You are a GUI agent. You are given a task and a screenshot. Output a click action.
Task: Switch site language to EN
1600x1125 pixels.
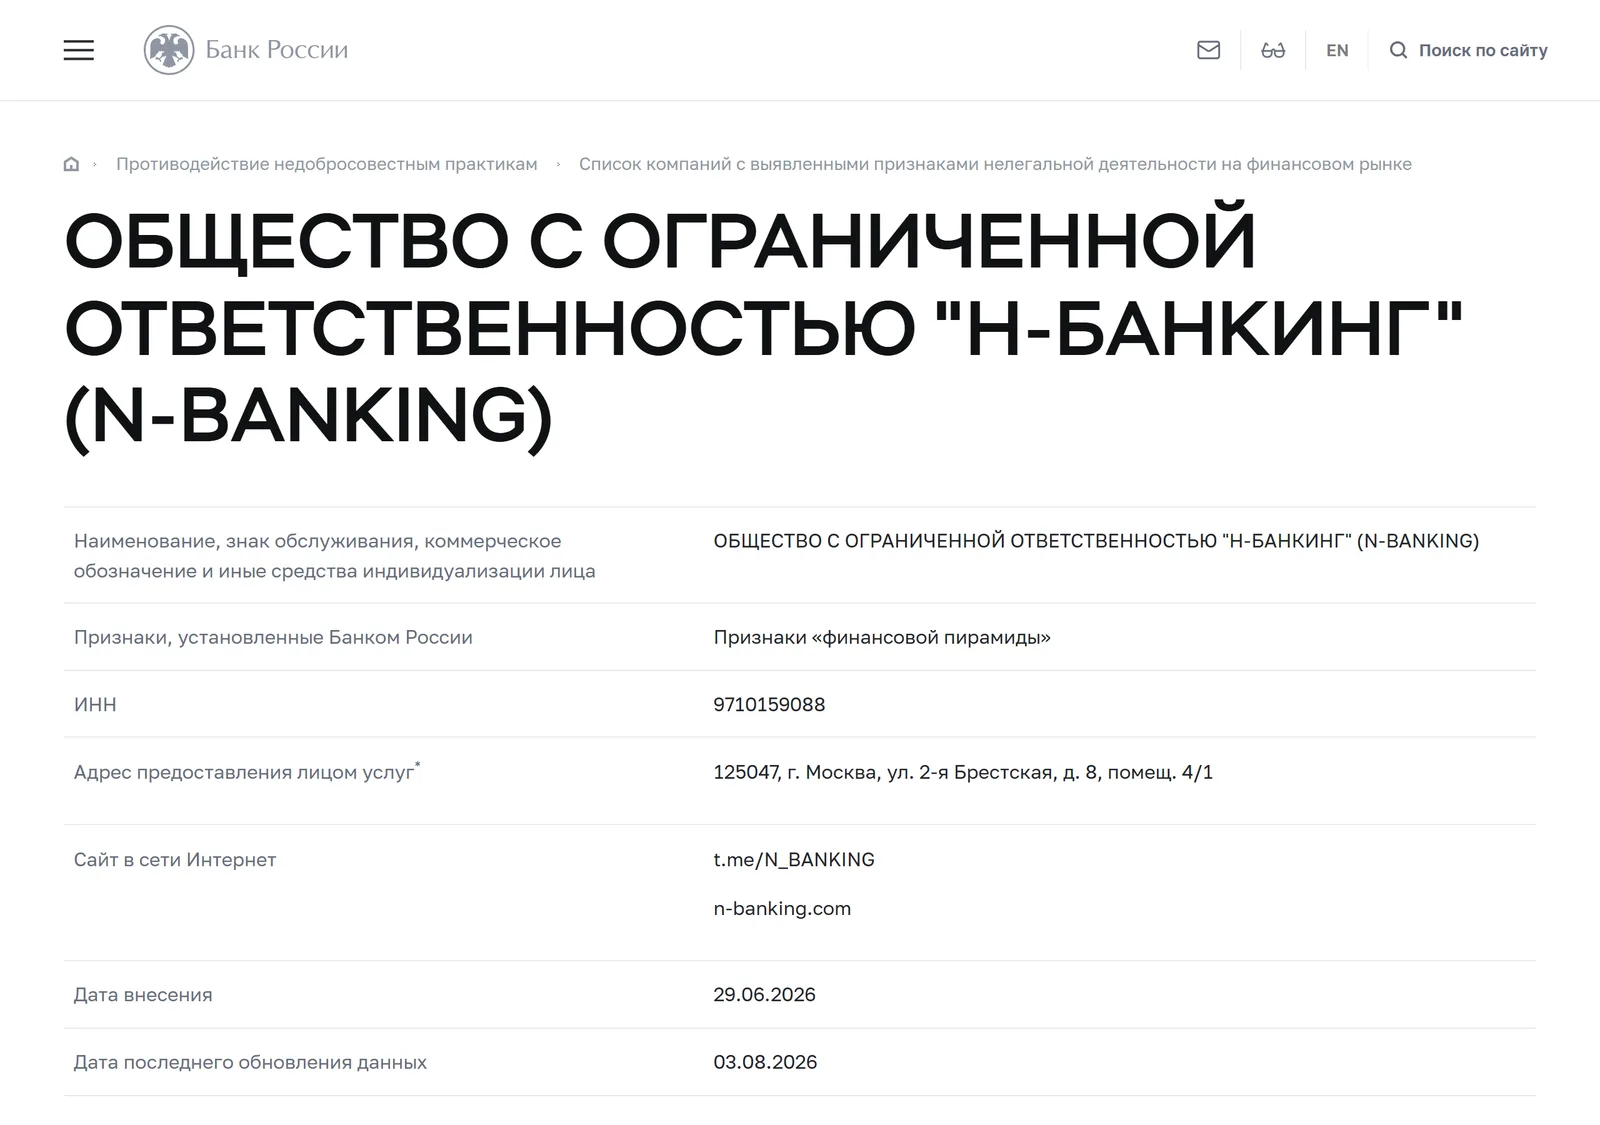click(x=1337, y=50)
